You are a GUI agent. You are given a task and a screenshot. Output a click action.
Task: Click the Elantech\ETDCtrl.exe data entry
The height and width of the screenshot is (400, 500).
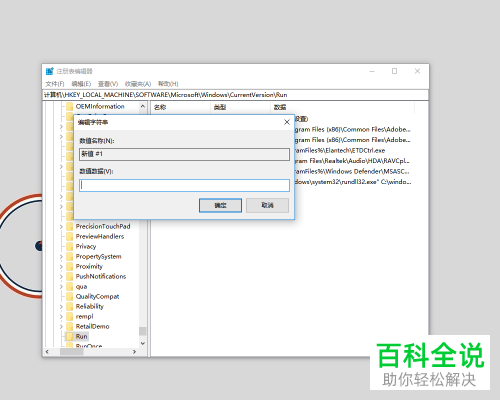point(340,150)
